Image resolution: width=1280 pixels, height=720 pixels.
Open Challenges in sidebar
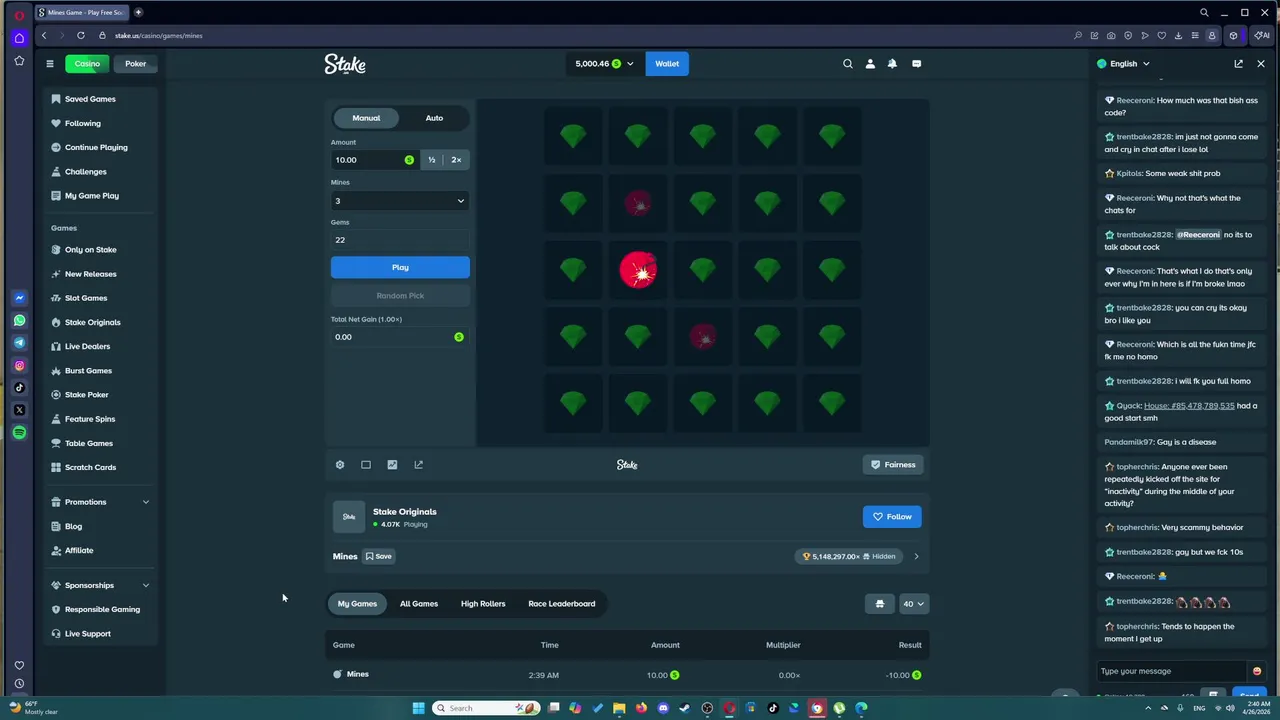(85, 172)
